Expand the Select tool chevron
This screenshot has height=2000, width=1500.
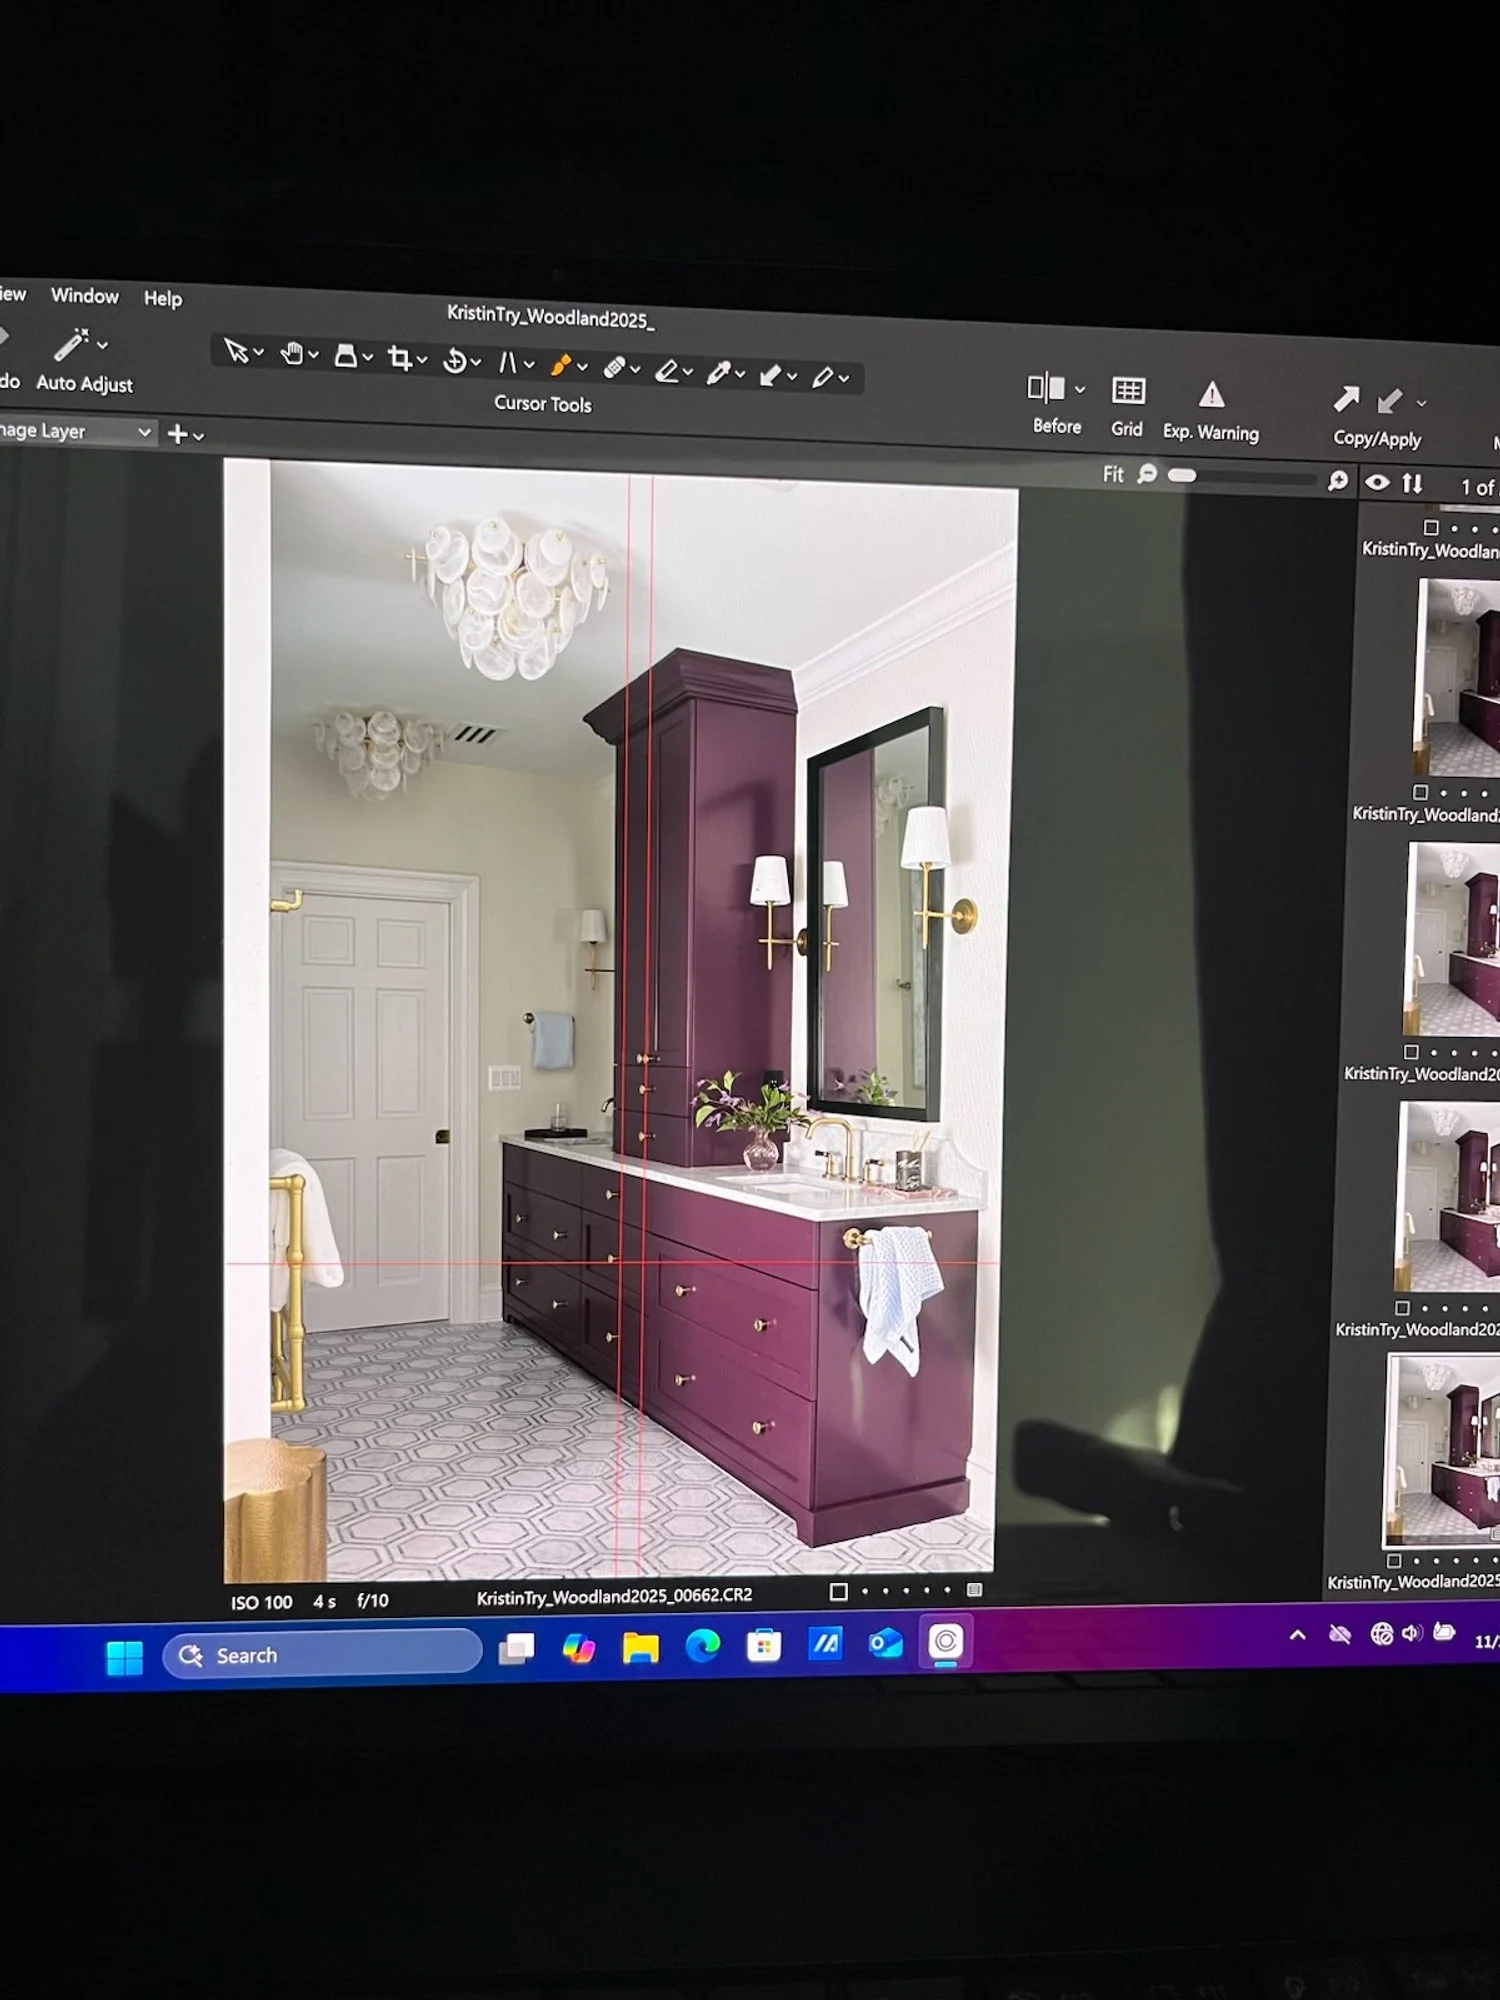pyautogui.click(x=259, y=353)
